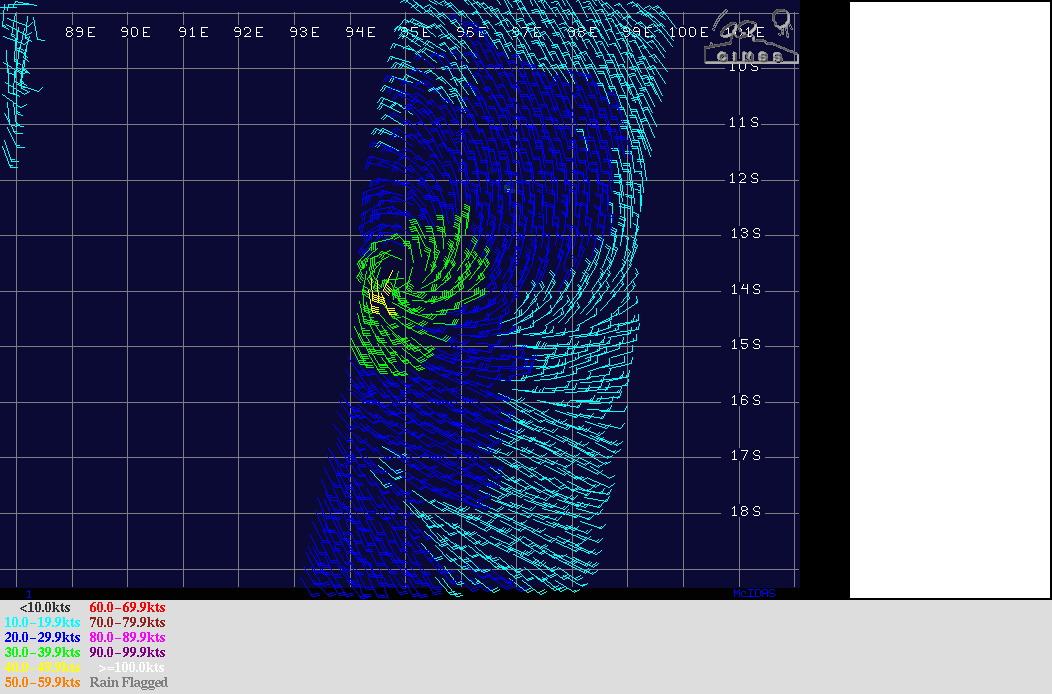
Task: Click the 12S latitude label
Action: [x=745, y=178]
